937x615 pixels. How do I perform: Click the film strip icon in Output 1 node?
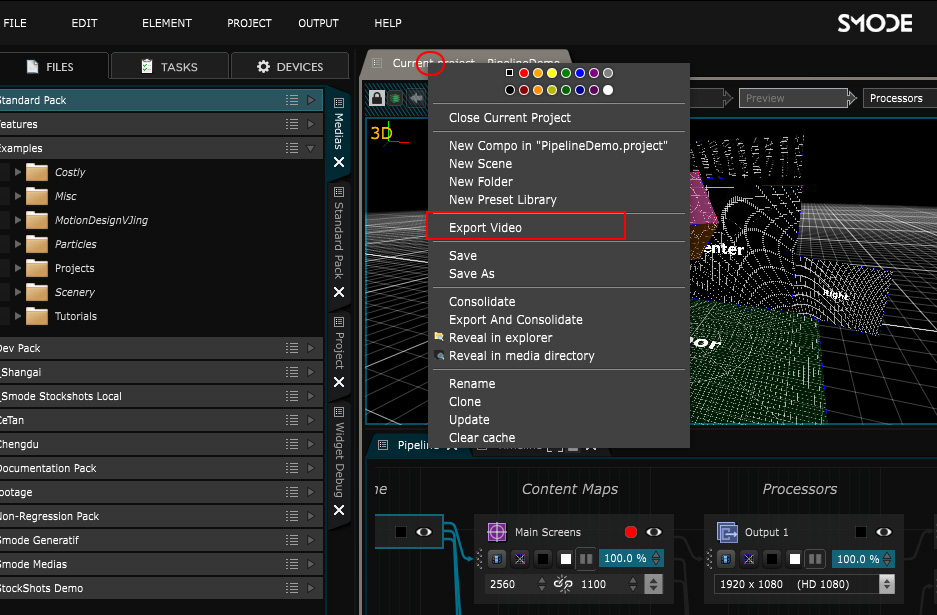pyautogui.click(x=726, y=559)
